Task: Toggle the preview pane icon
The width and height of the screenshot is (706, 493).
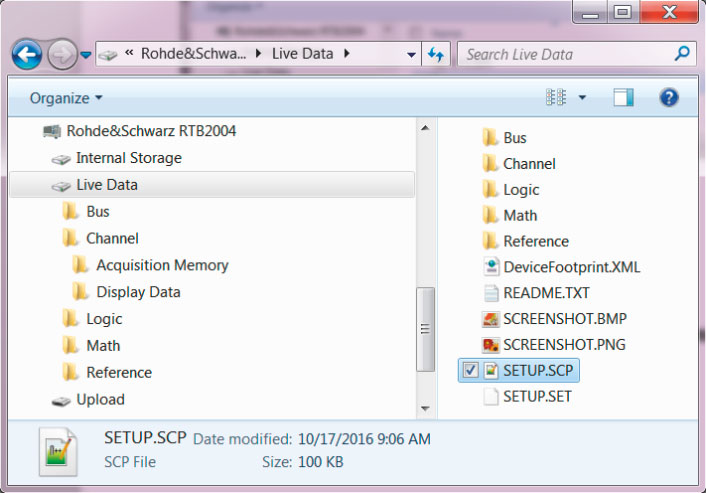Action: tap(624, 97)
